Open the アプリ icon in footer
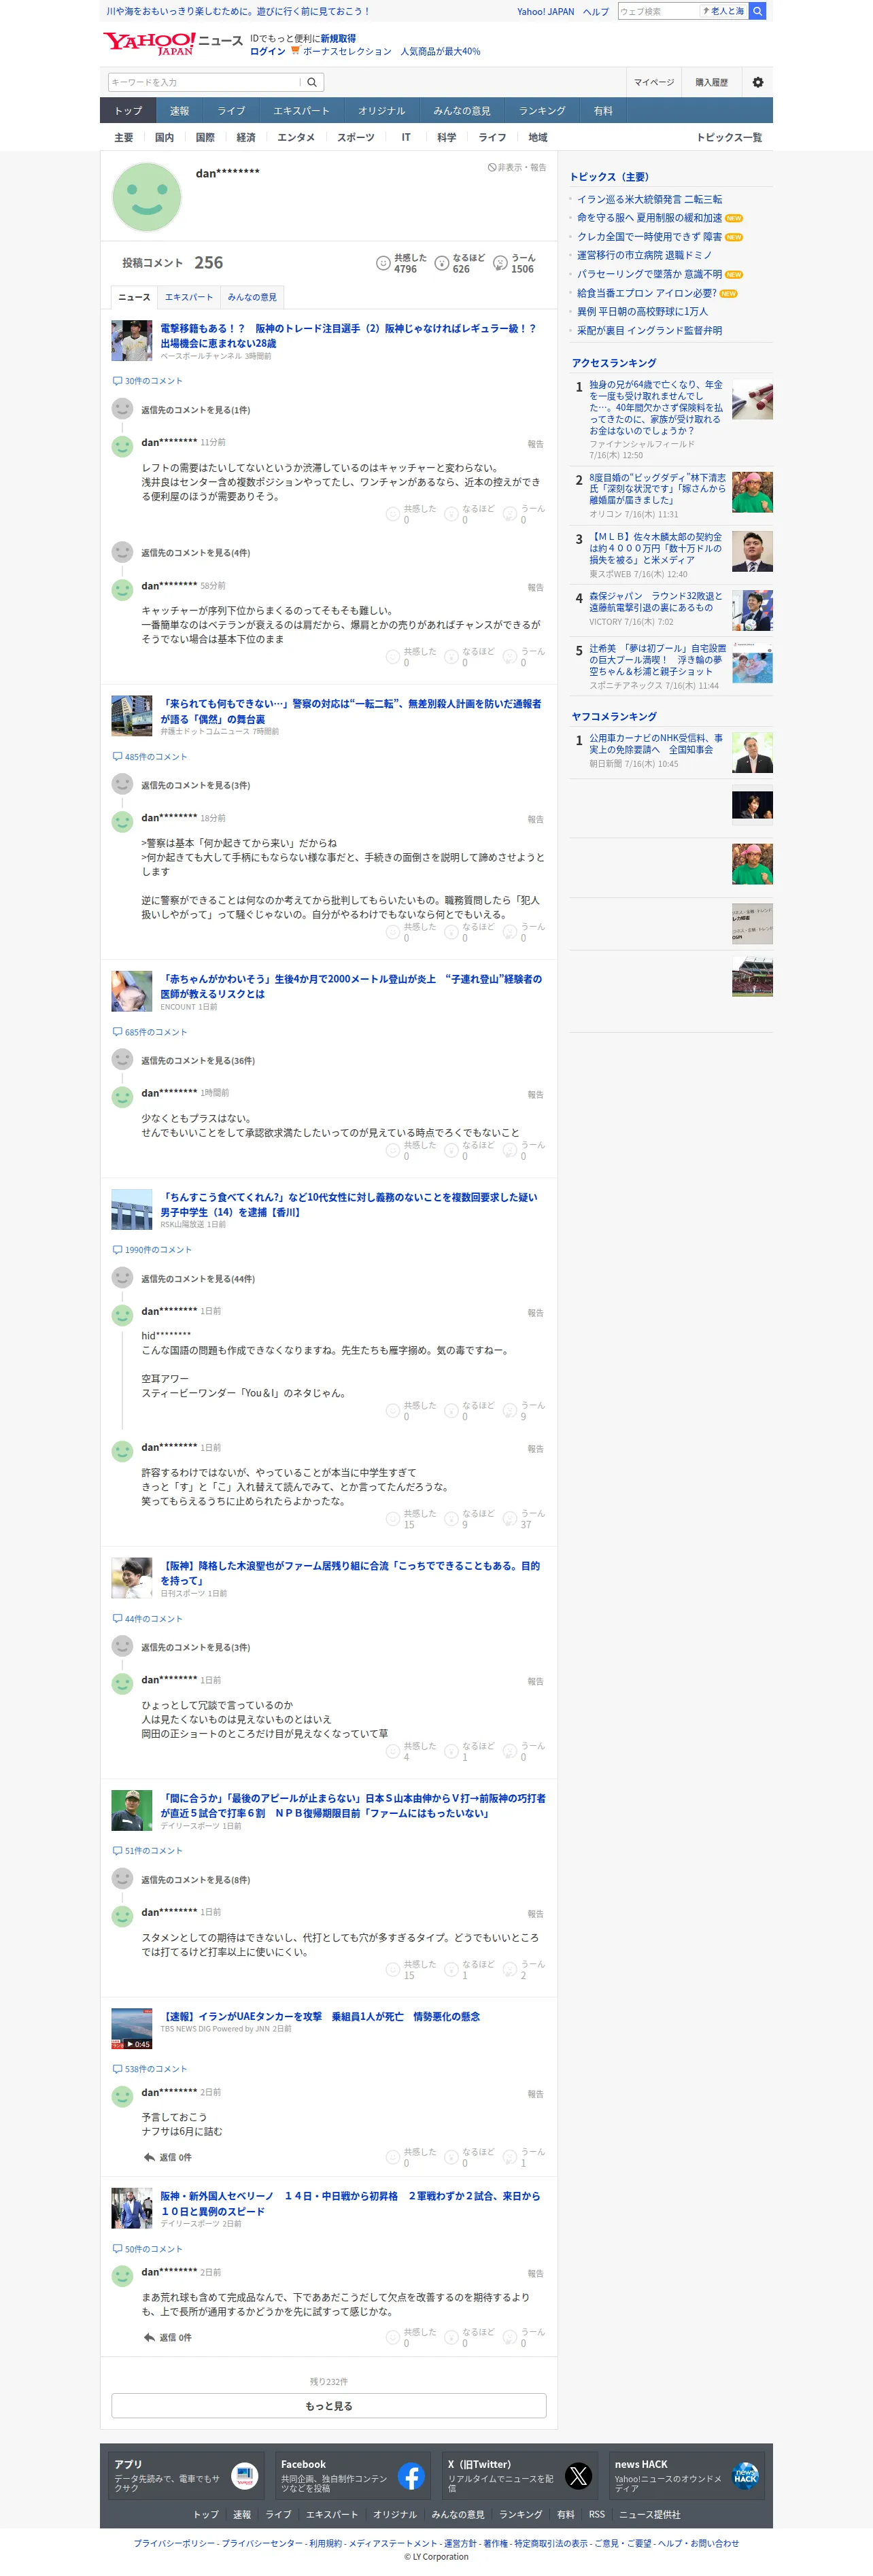 pyautogui.click(x=244, y=2475)
